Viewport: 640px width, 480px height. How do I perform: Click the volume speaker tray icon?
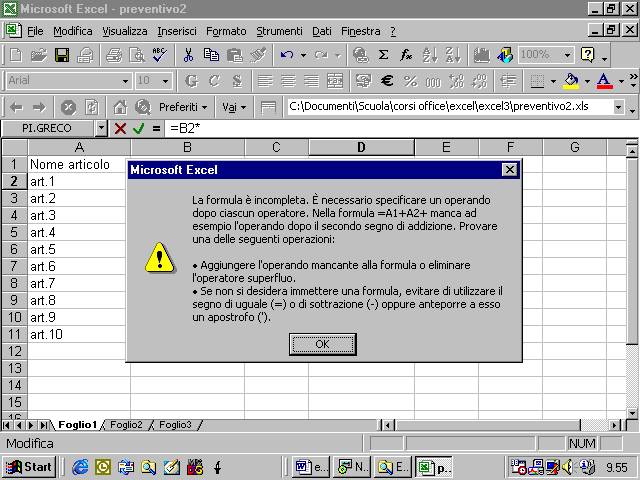(x=568, y=467)
